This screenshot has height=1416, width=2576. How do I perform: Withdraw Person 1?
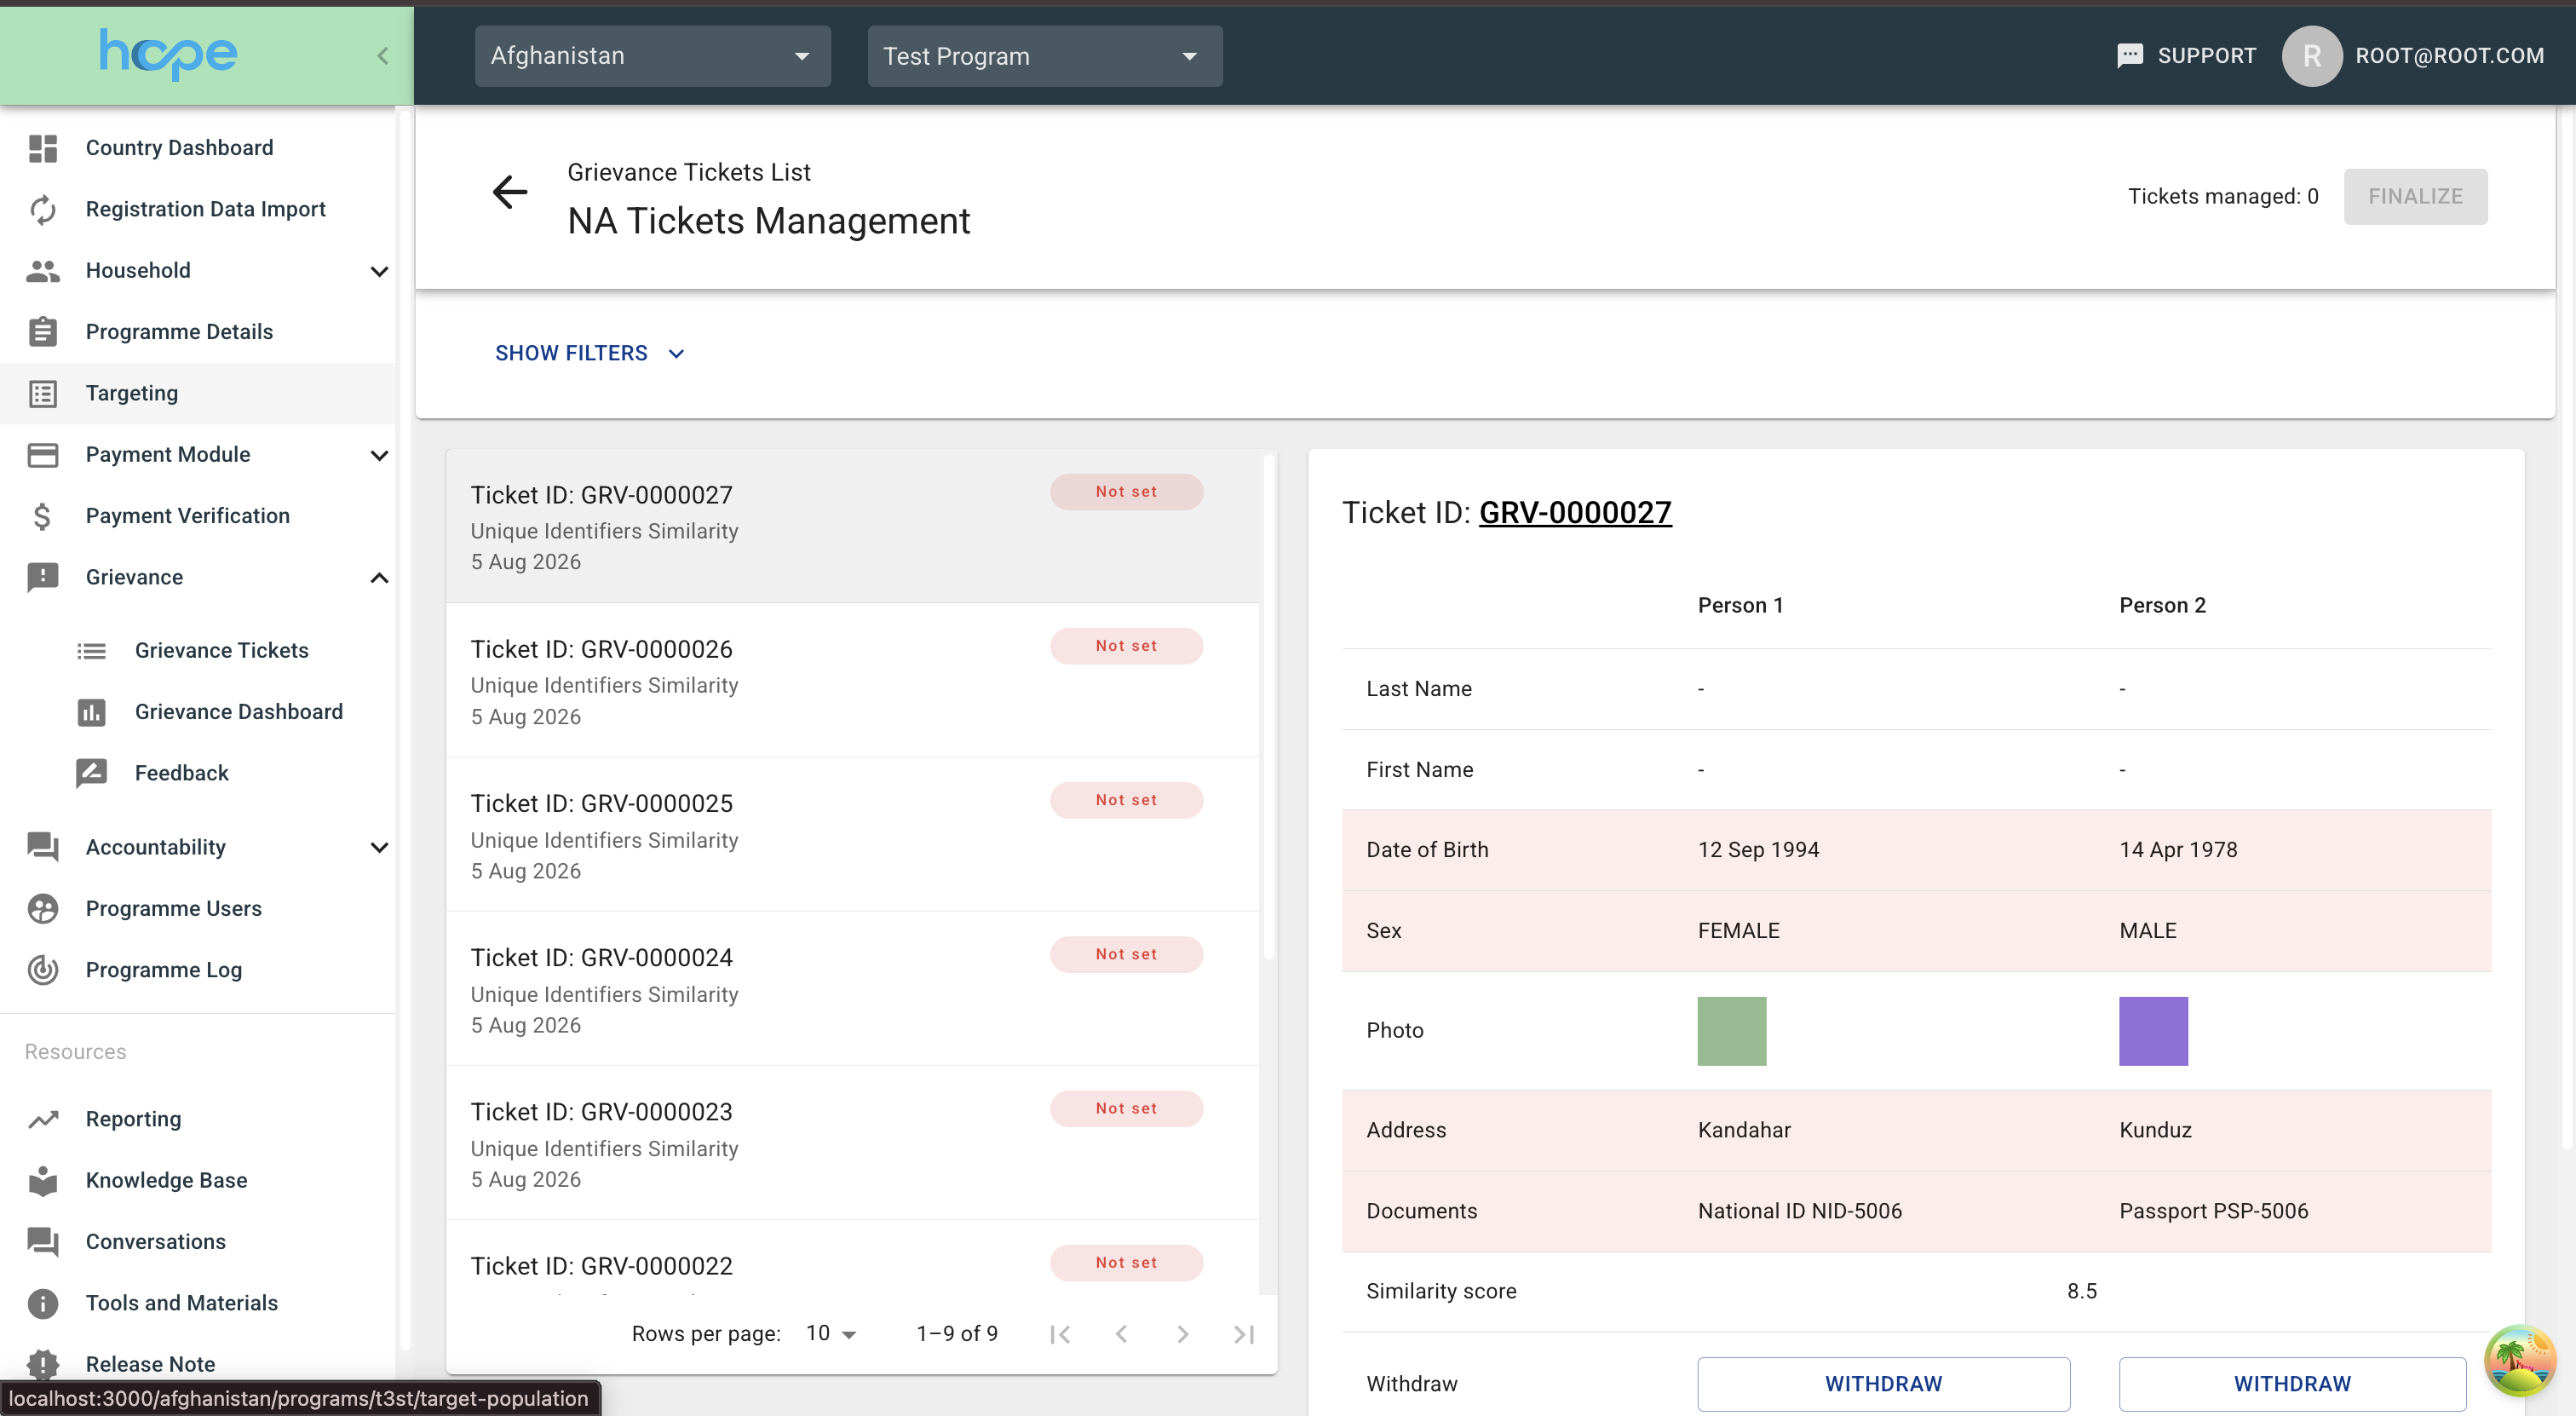point(1883,1384)
